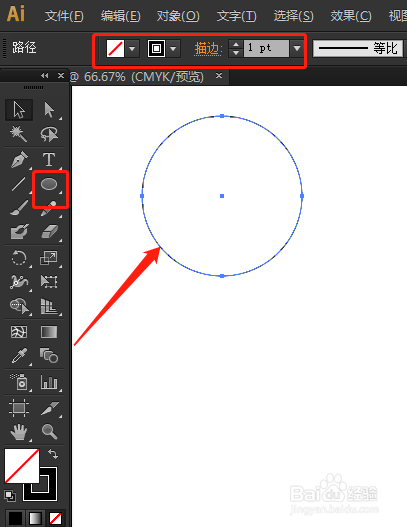407x527 pixels.
Task: Click the circle's left anchor point
Action: pos(142,196)
